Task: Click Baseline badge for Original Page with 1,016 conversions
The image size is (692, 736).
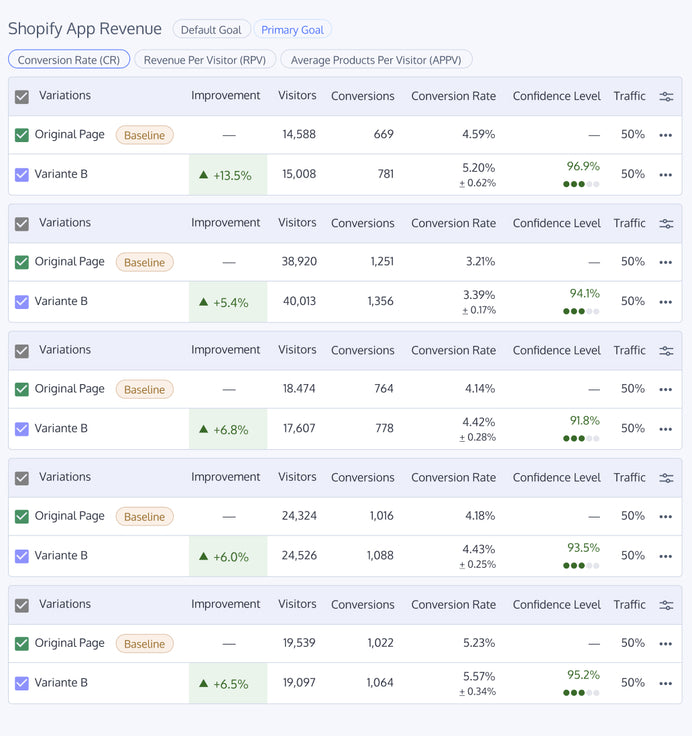Action: pos(144,517)
